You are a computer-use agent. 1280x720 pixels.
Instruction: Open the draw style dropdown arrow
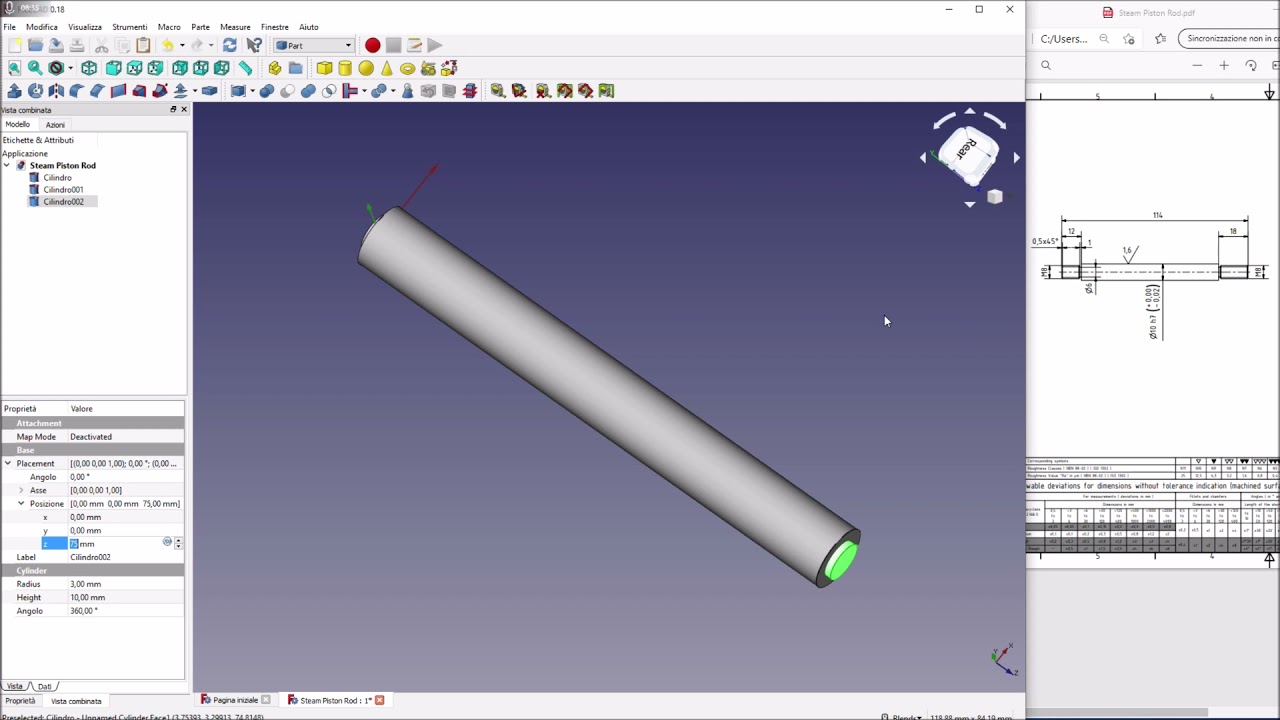pyautogui.click(x=70, y=68)
